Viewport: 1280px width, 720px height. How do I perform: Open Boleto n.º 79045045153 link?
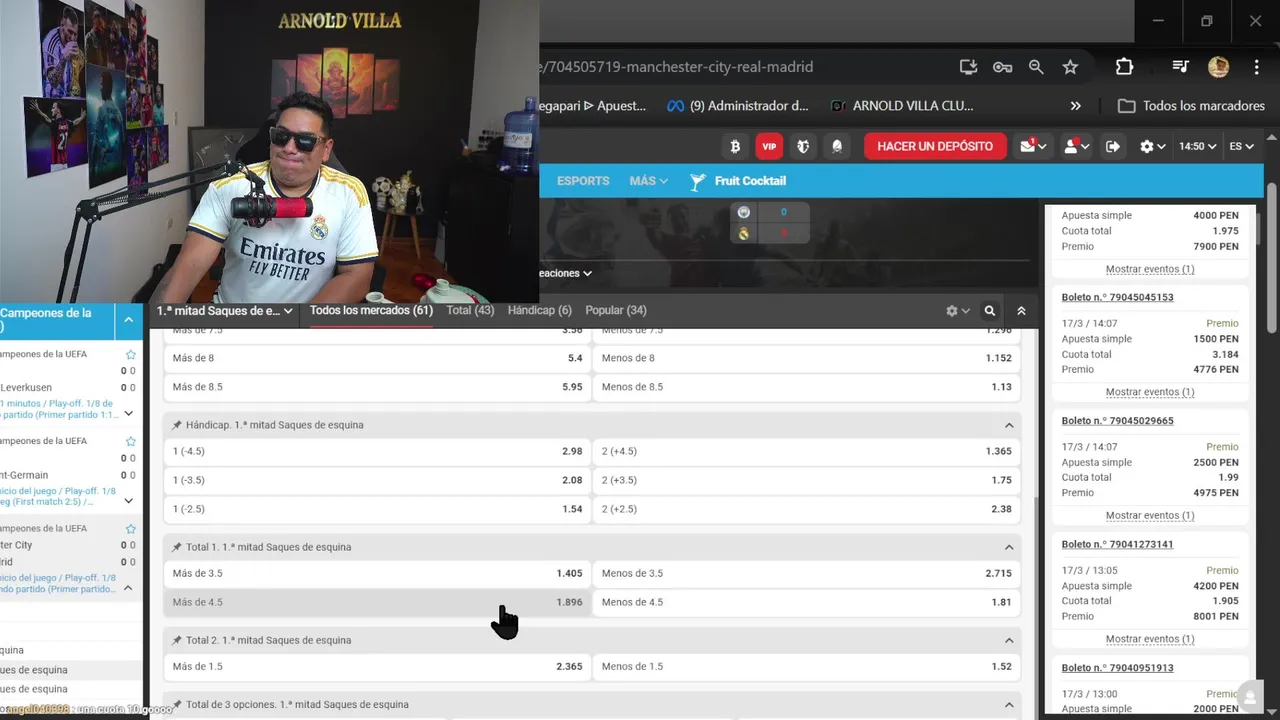1117,297
